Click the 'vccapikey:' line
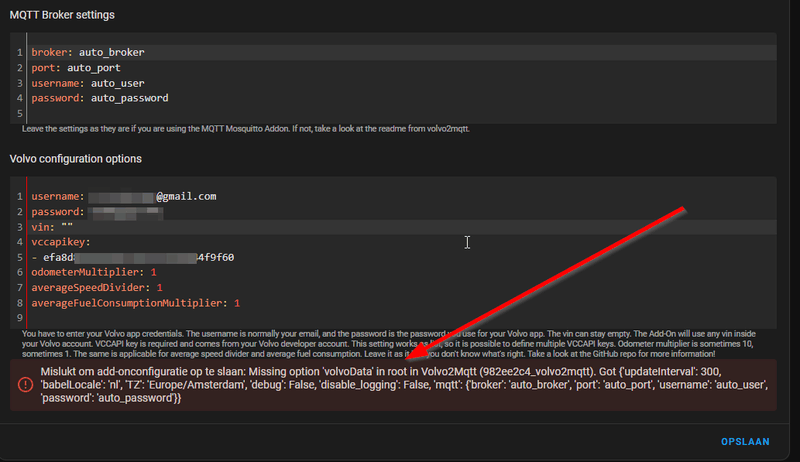The height and width of the screenshot is (462, 800). coord(61,242)
